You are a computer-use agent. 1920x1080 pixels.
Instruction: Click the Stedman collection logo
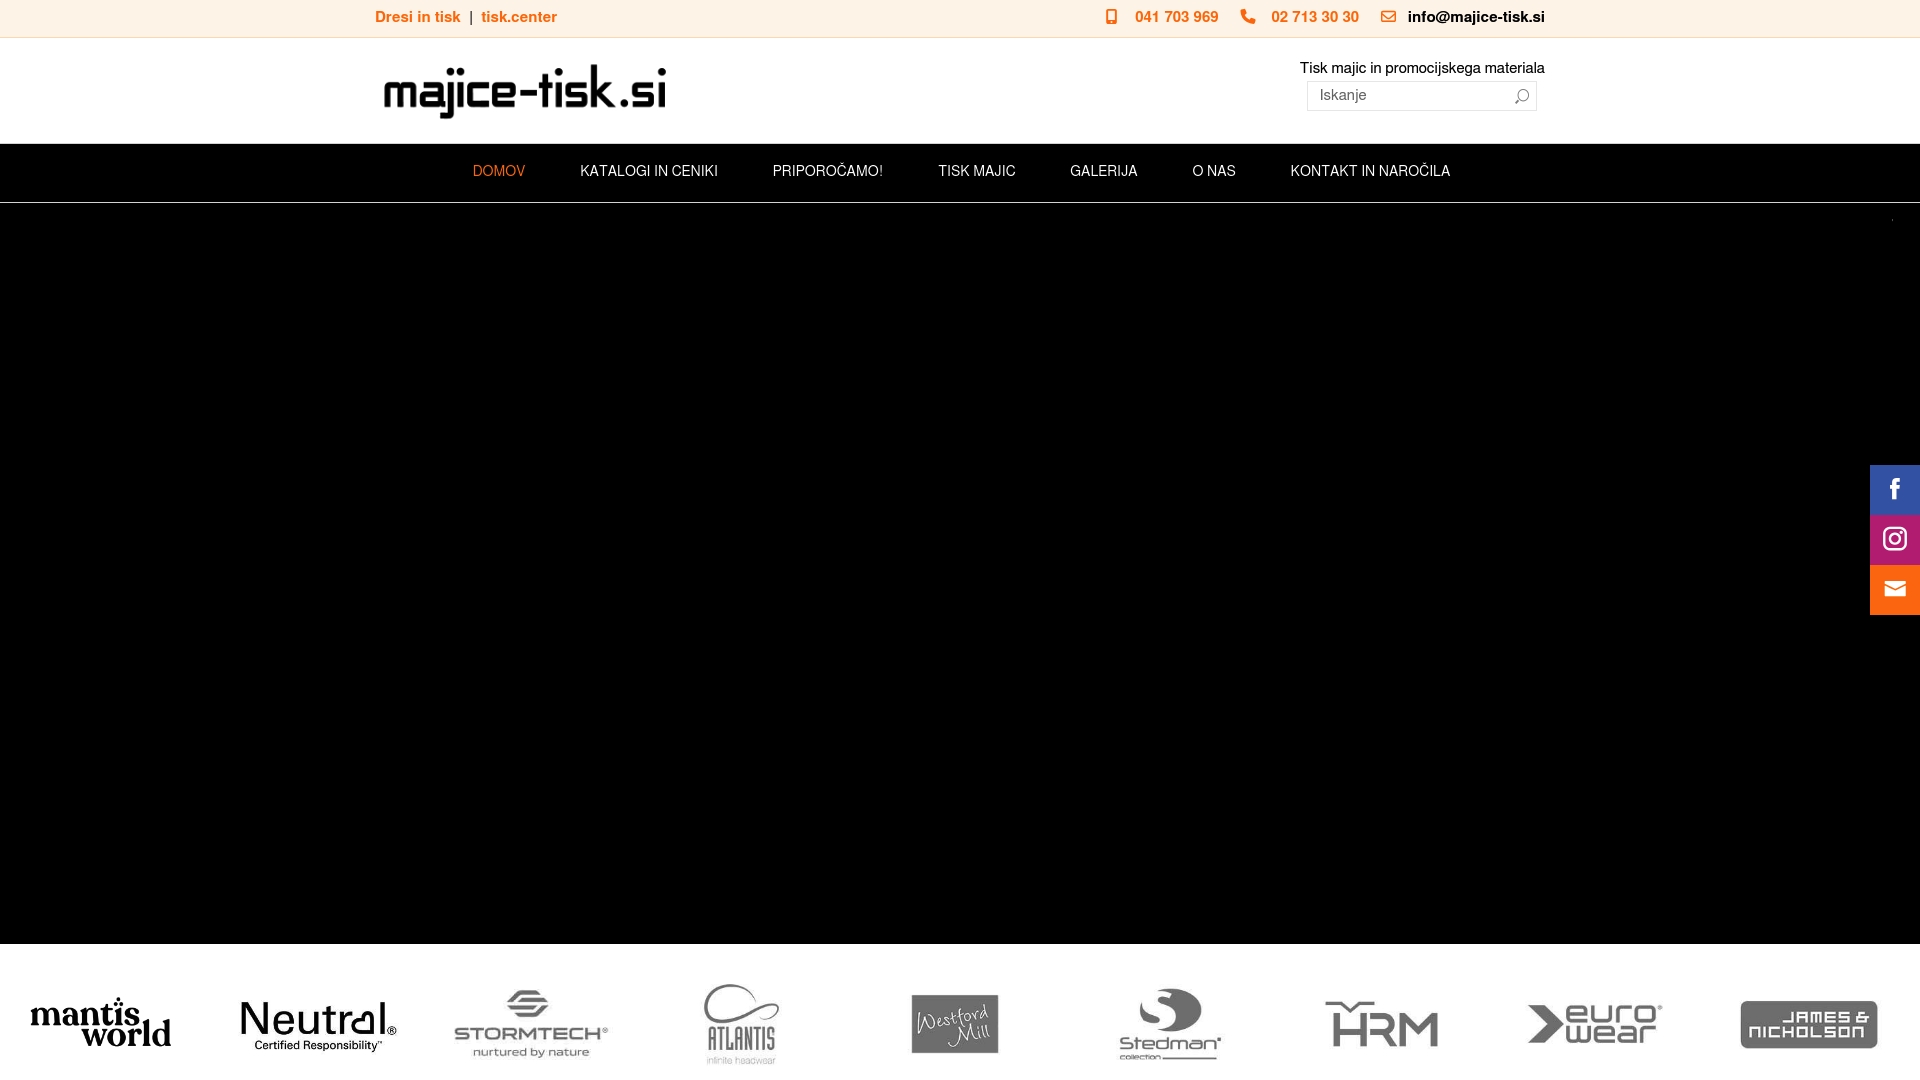(1168, 1024)
